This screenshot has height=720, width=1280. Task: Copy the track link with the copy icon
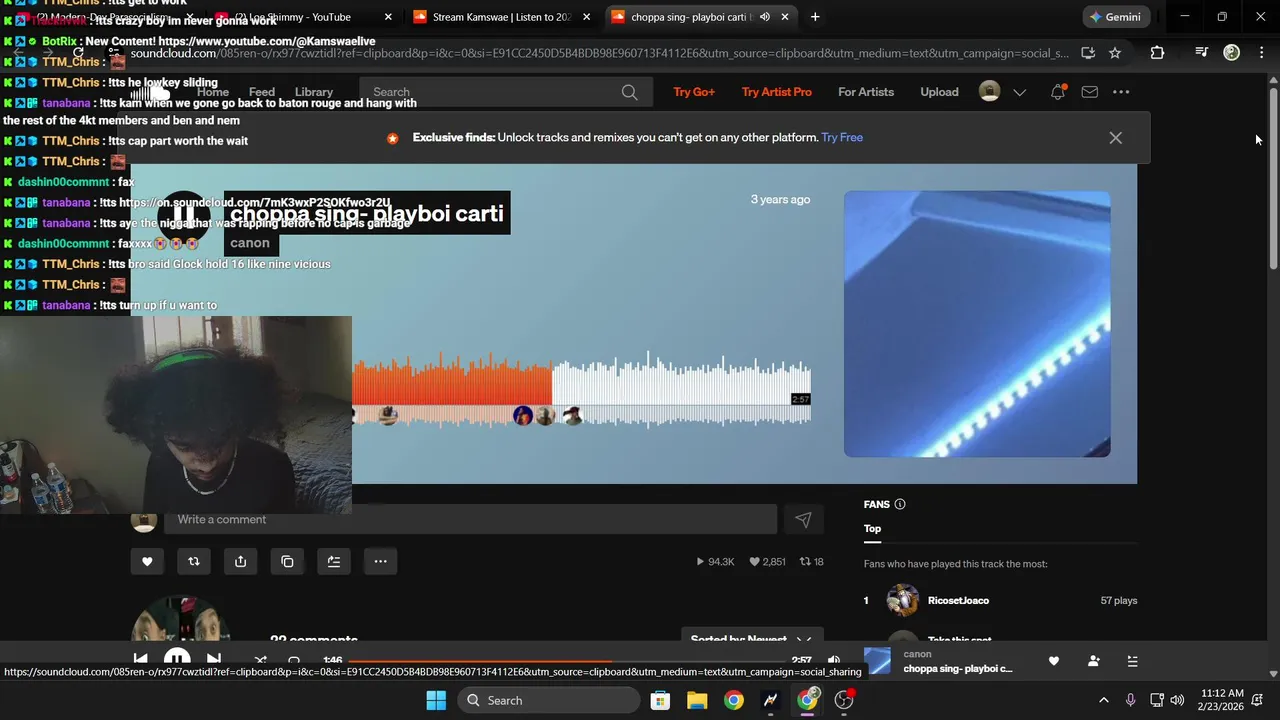[x=287, y=561]
